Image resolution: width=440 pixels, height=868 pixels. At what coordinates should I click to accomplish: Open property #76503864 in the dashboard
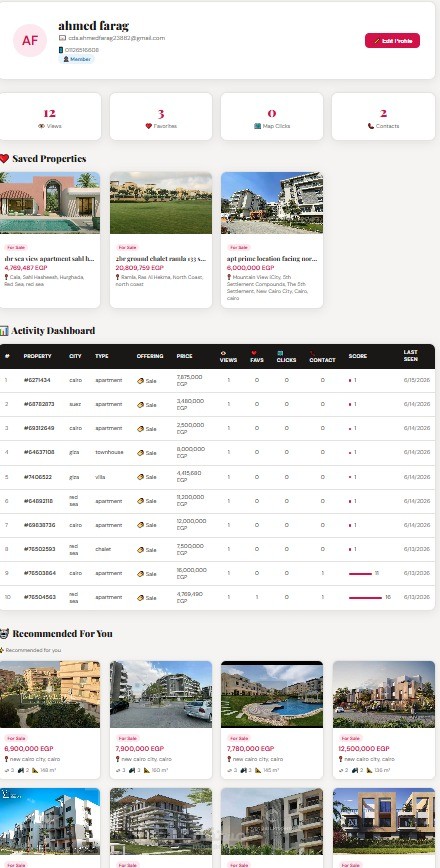(39, 574)
